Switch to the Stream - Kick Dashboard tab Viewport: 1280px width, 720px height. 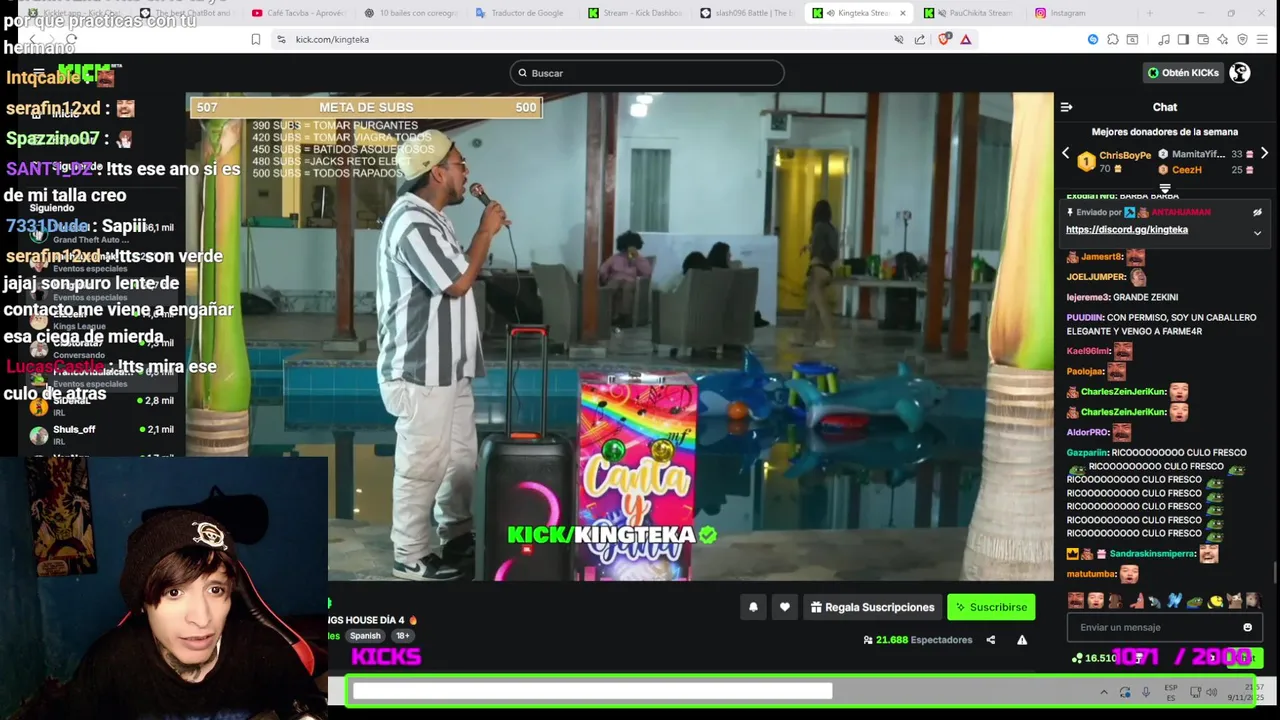point(635,13)
